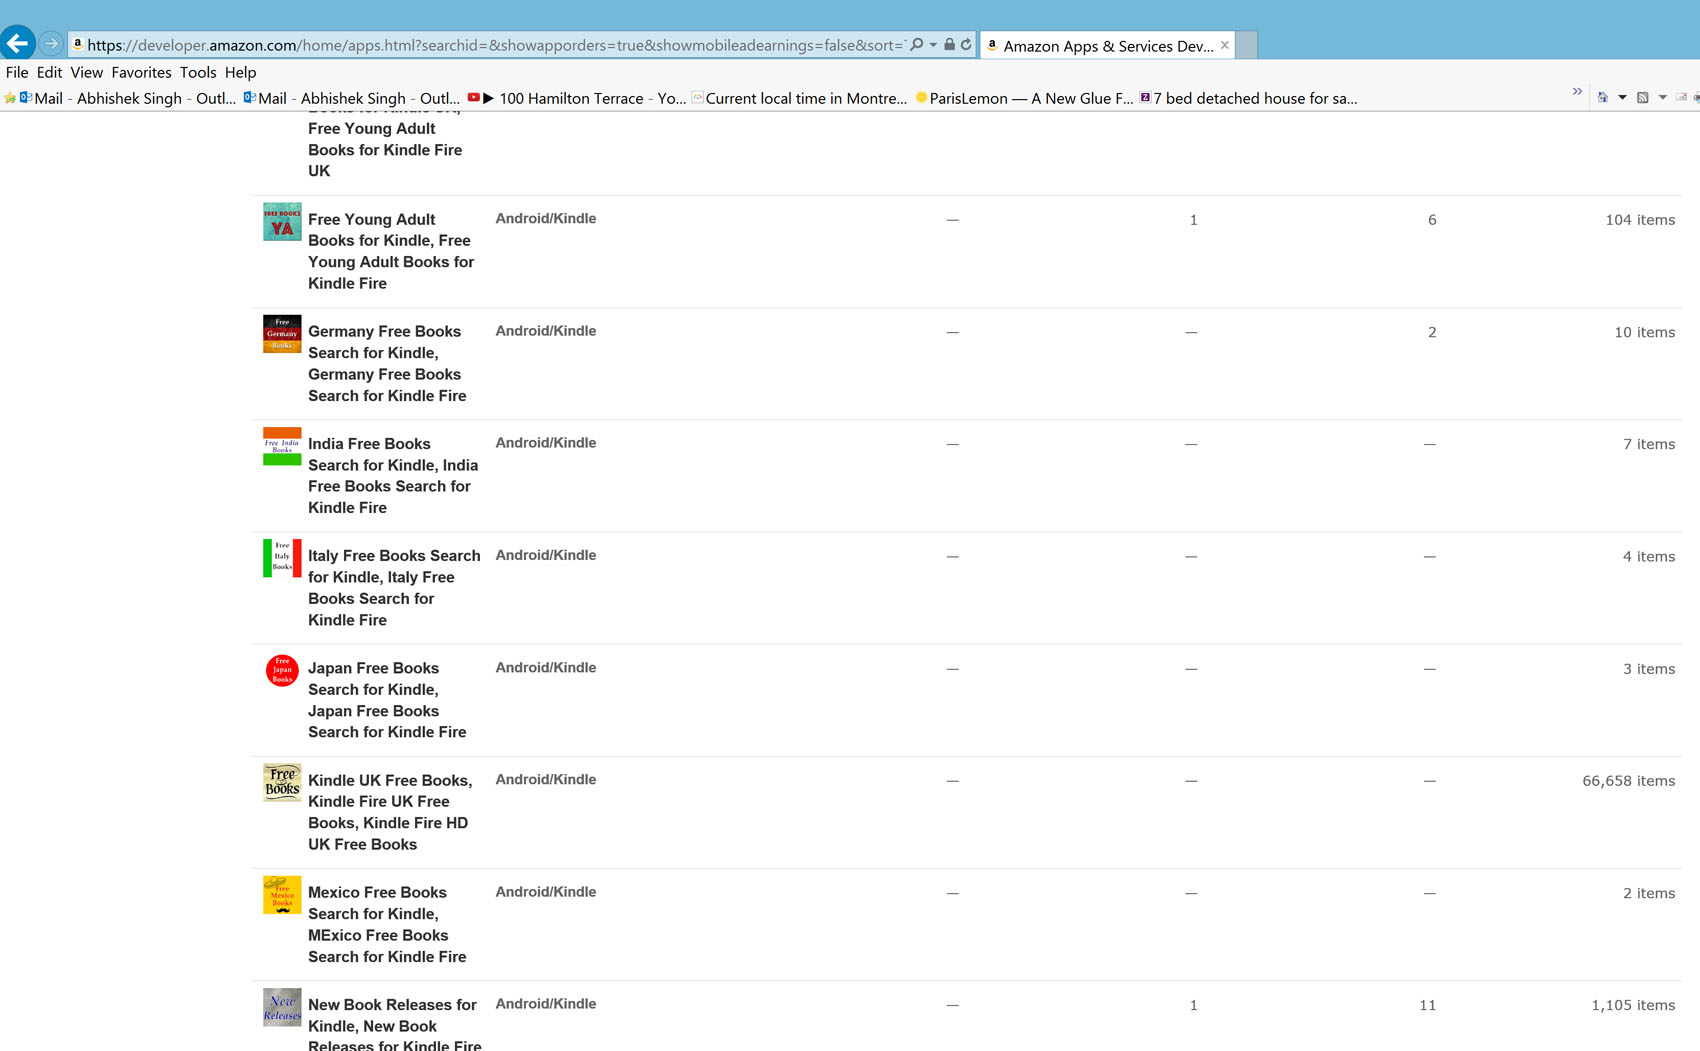Open first Mail - Abhishek Singh bookmark
The height and width of the screenshot is (1051, 1700).
128,98
